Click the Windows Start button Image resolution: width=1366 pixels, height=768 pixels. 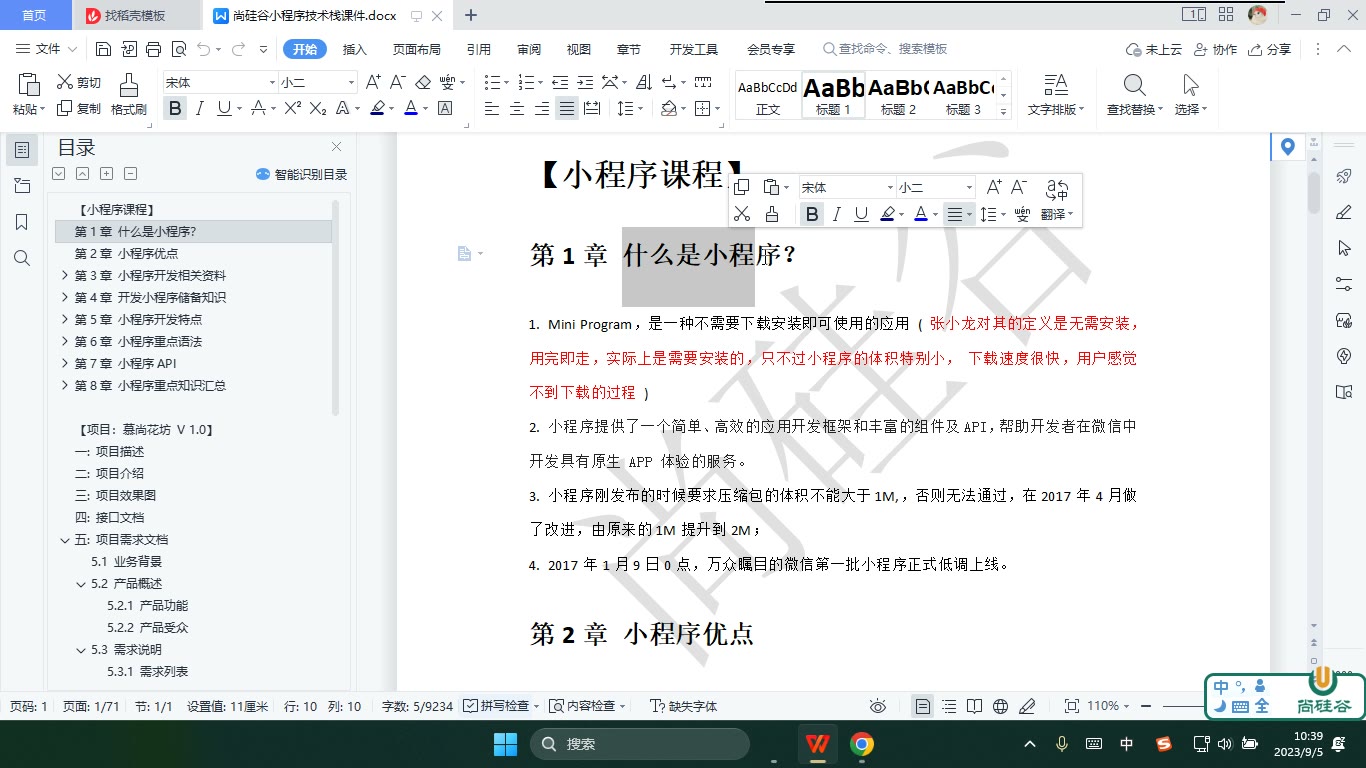[x=505, y=744]
